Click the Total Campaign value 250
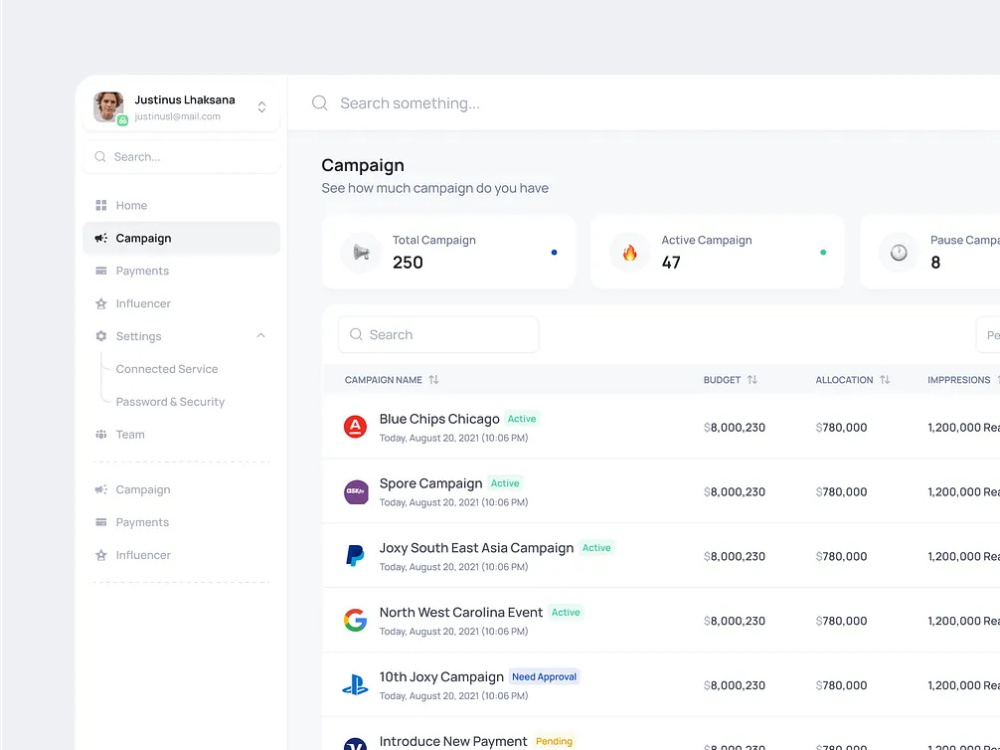 coord(408,262)
